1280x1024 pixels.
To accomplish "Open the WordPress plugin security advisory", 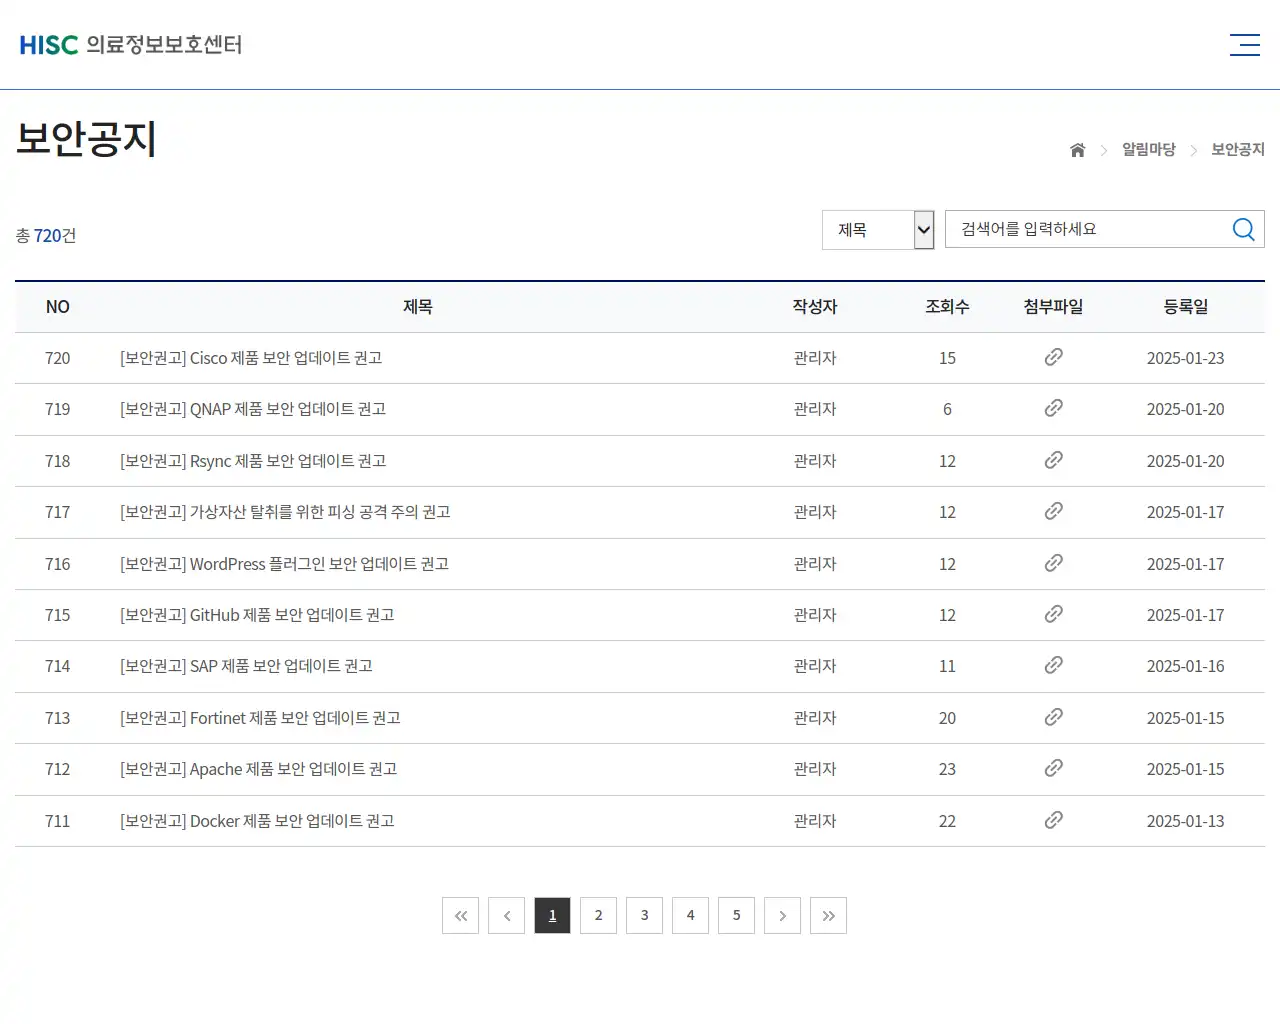I will point(283,563).
